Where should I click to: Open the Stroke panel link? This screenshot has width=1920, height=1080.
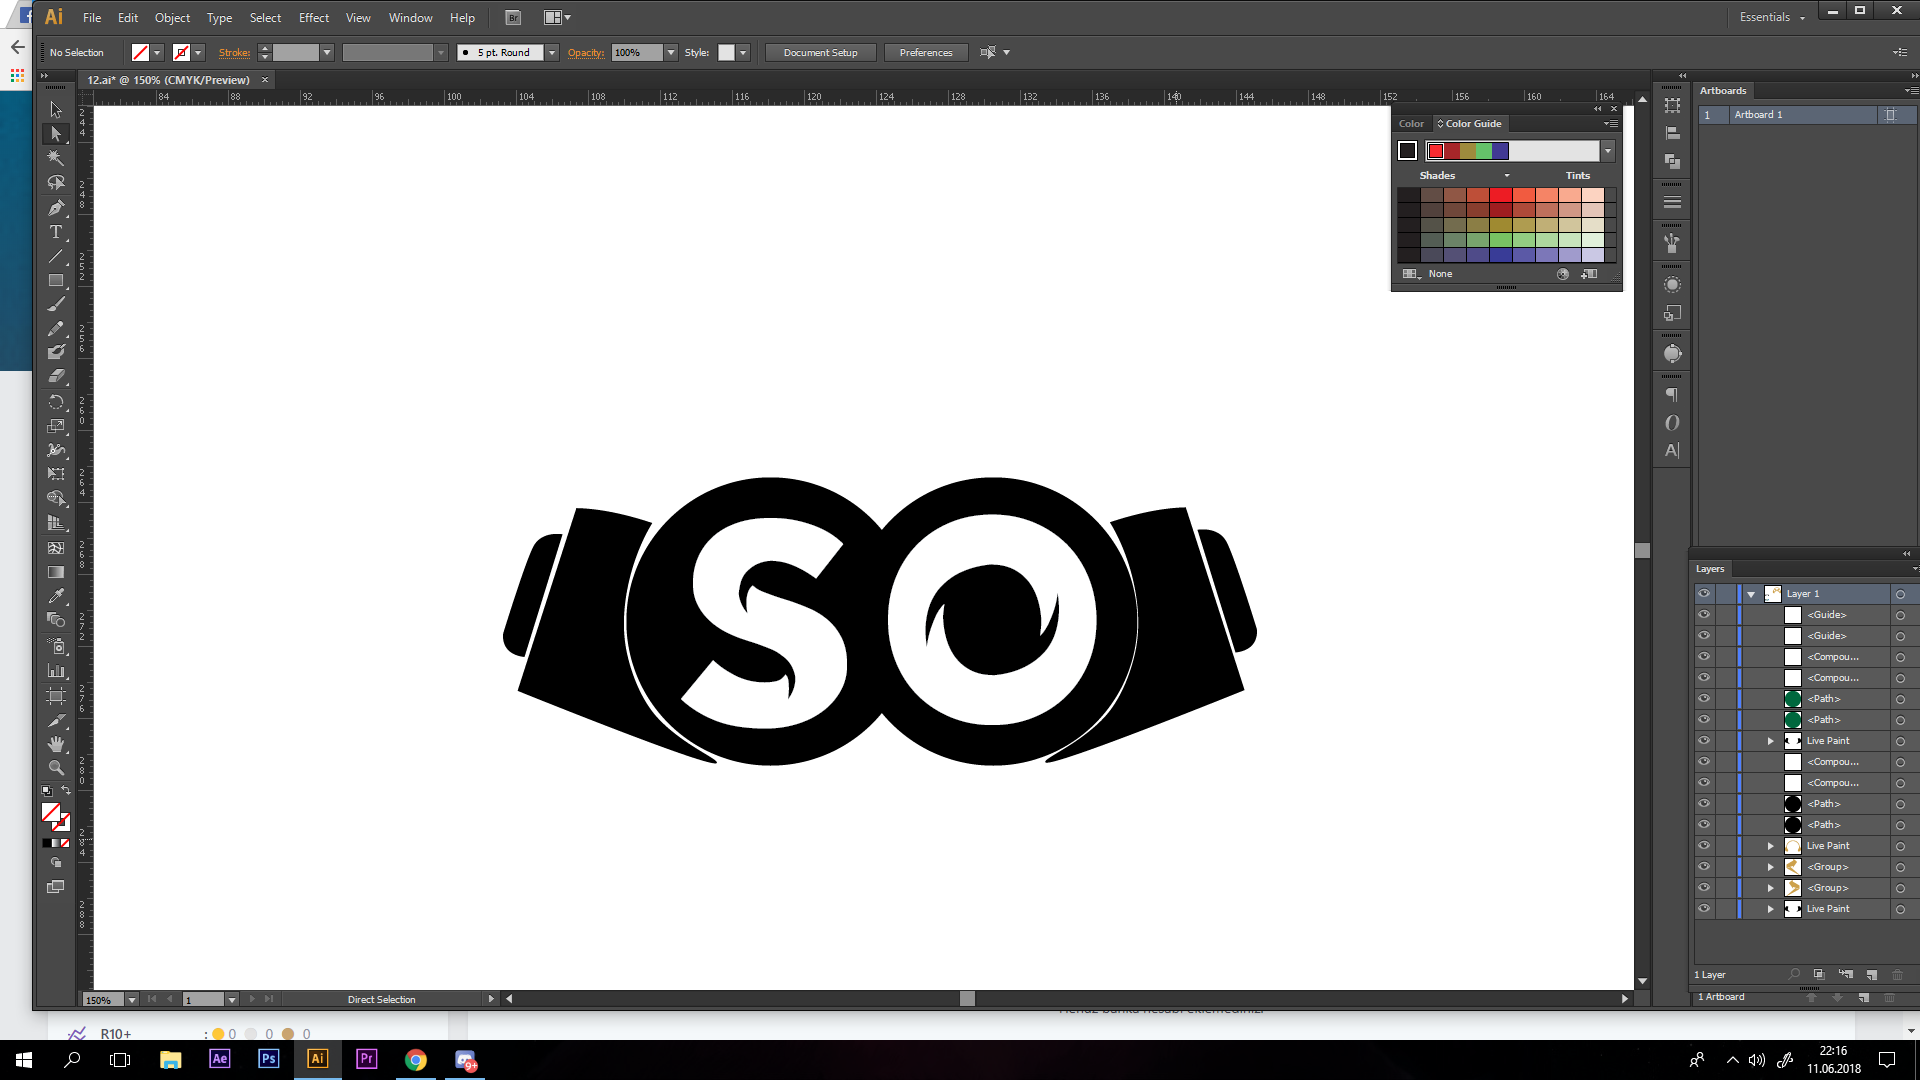coord(234,53)
